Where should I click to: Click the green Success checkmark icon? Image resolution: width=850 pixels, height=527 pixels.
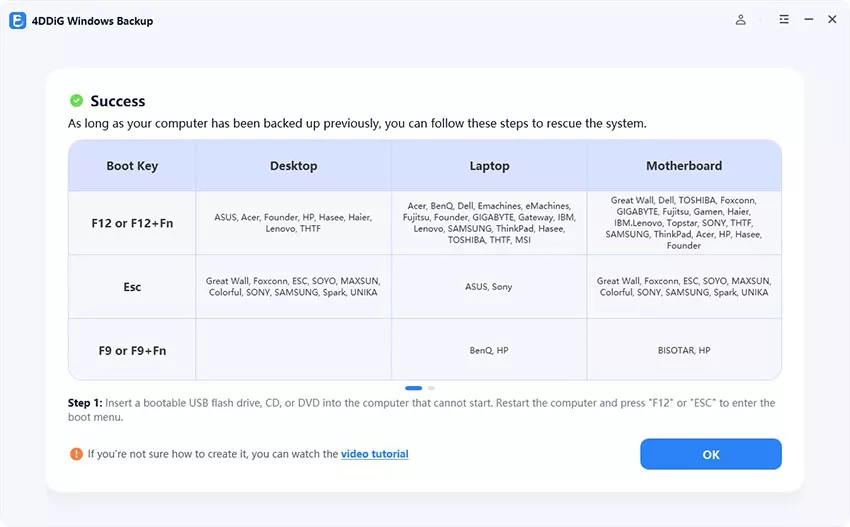[76, 101]
